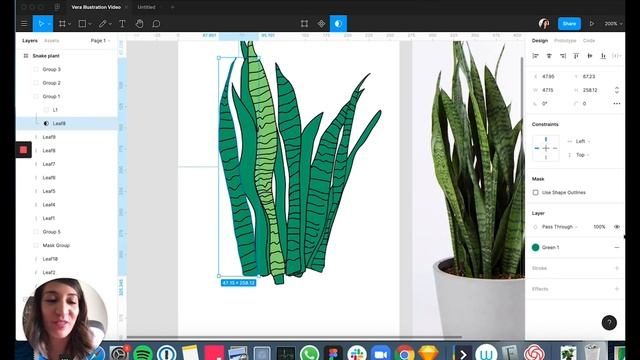Viewport: 640px width, 360px height.
Task: Select the Add Comment tool
Action: coord(156,24)
